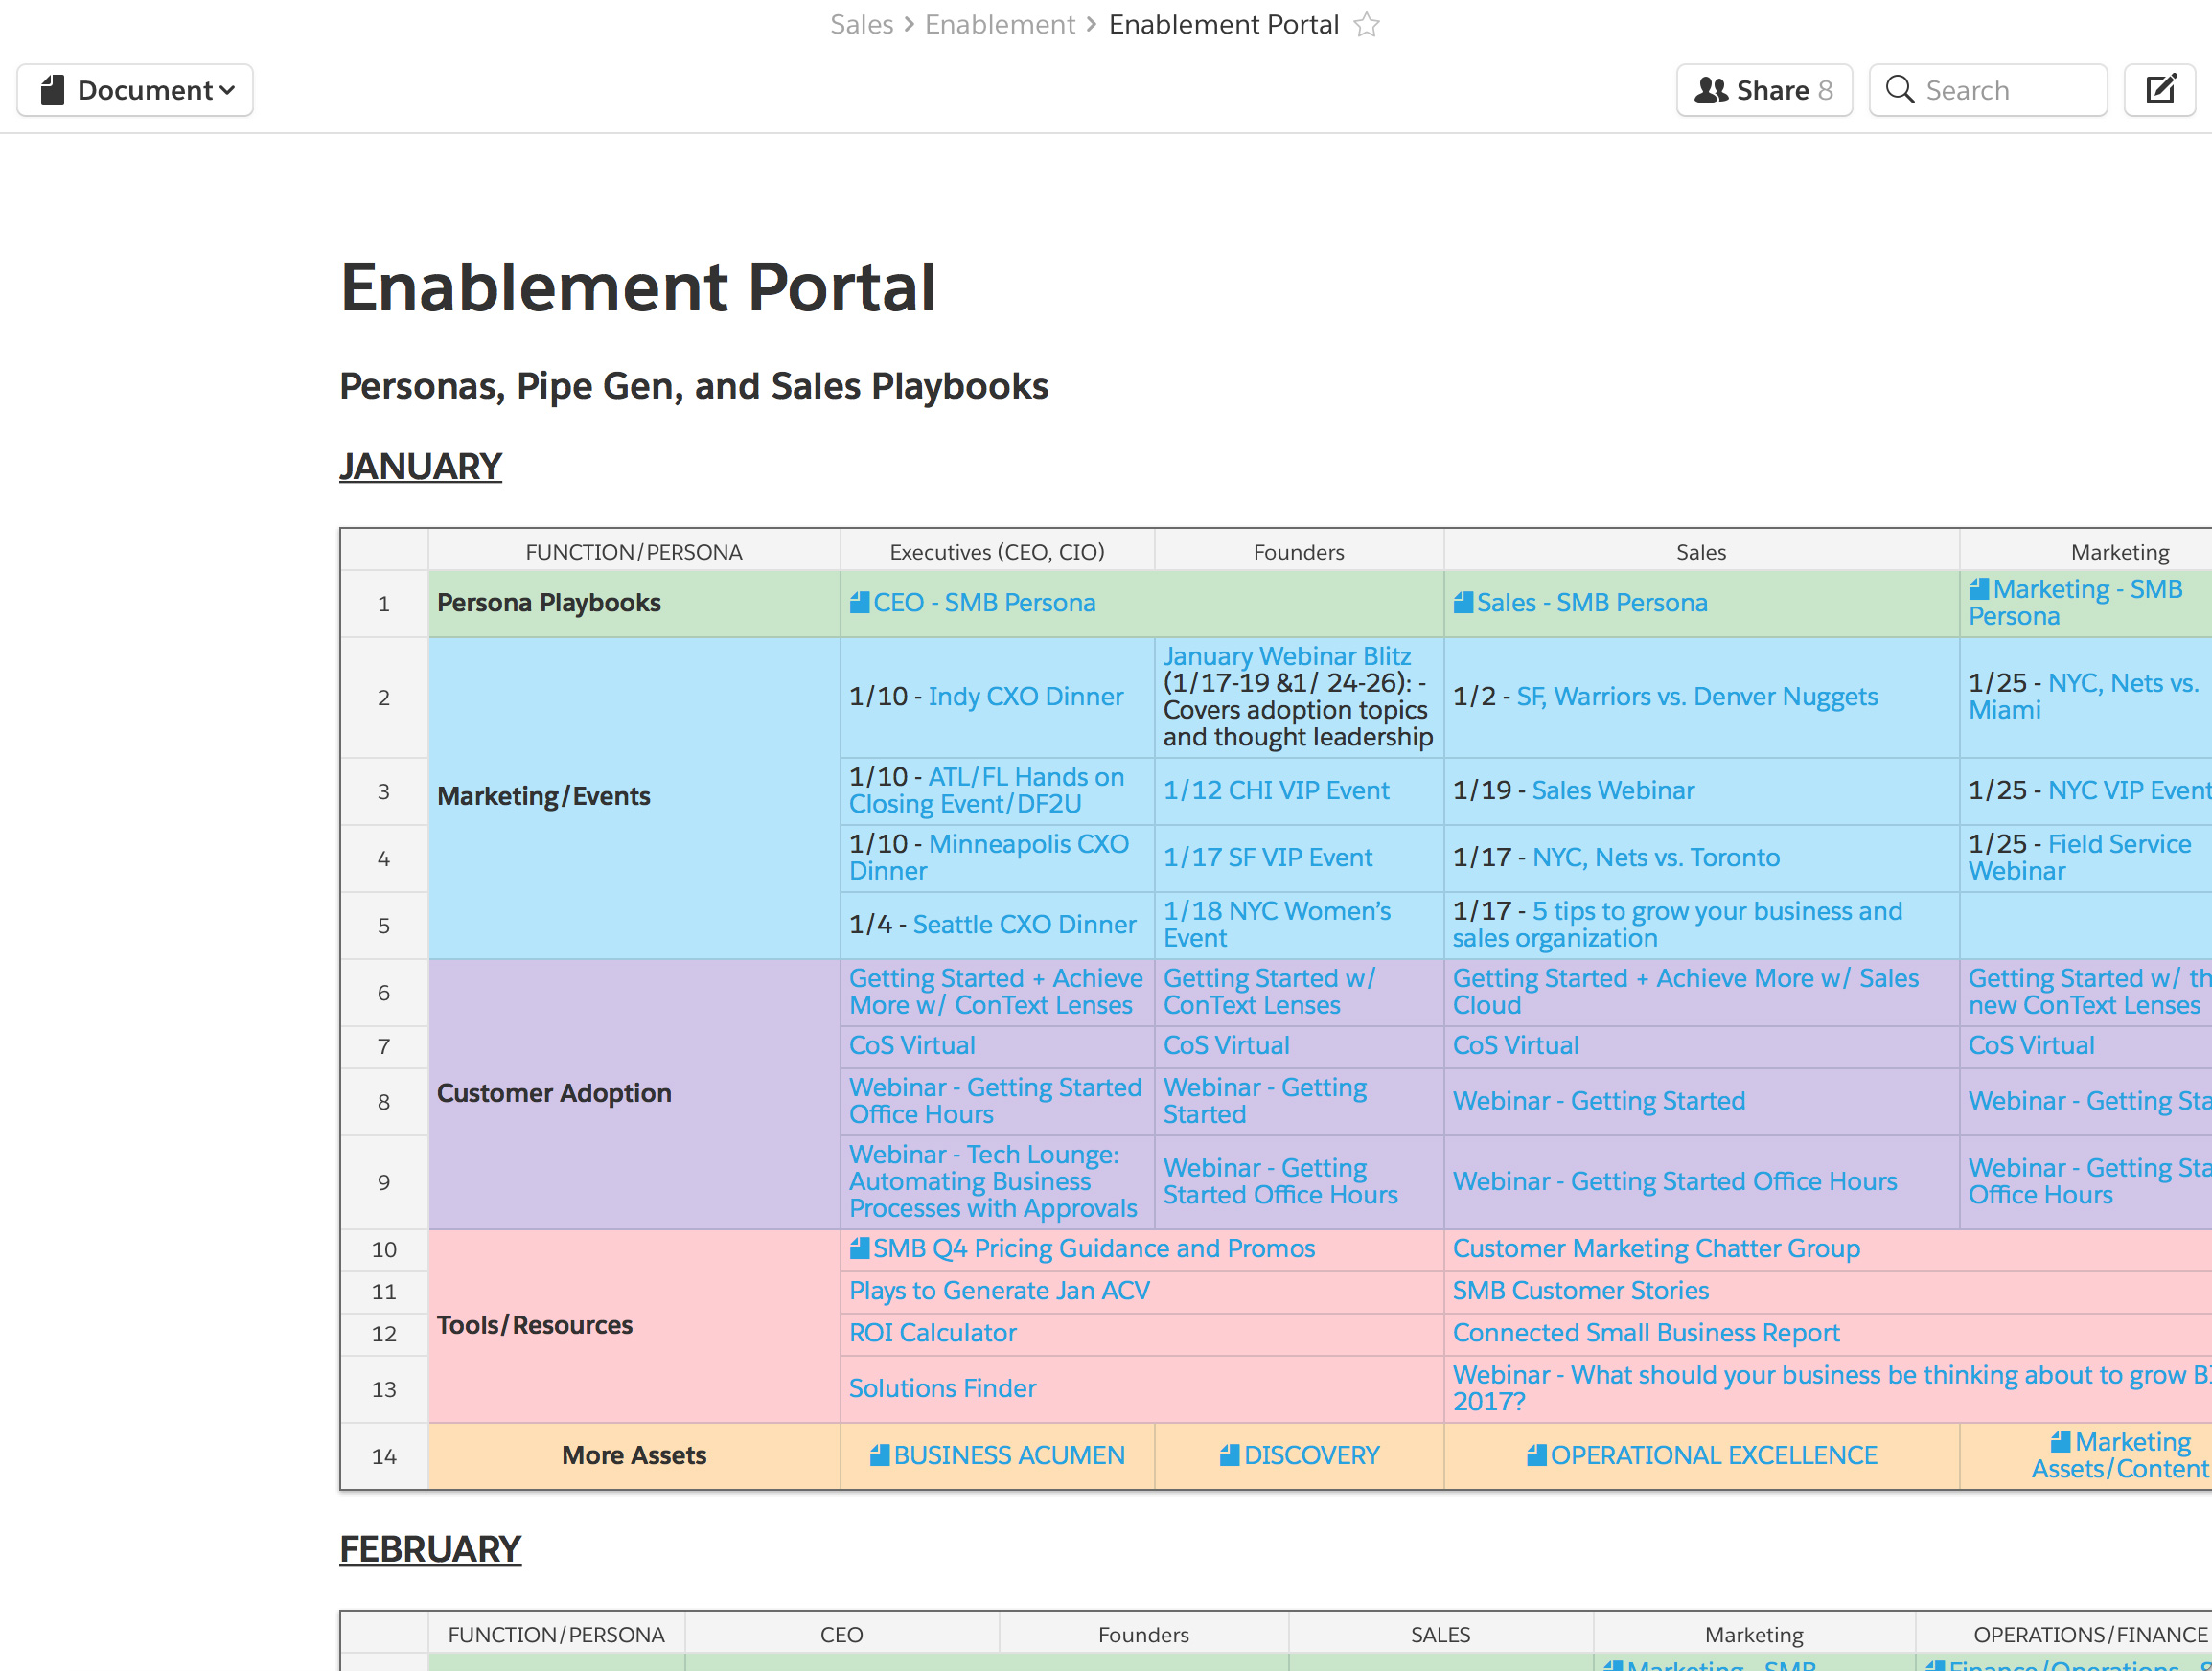Star the Enablement Portal document
This screenshot has height=1671, width=2212.
click(1366, 25)
